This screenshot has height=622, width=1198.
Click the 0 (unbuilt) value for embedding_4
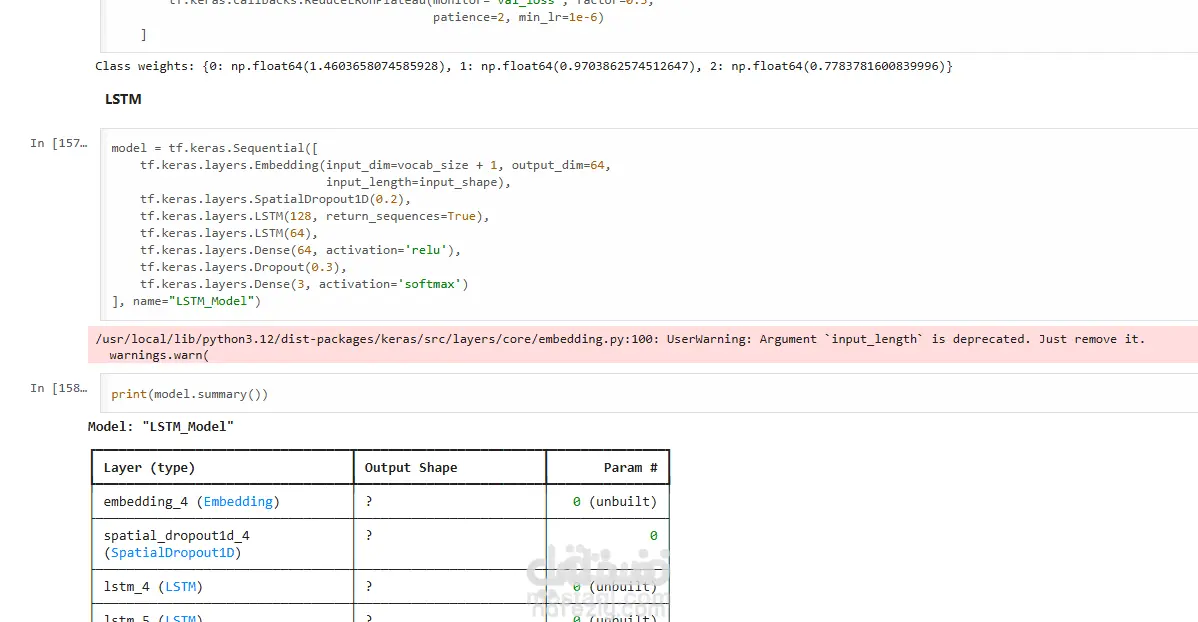(x=615, y=502)
